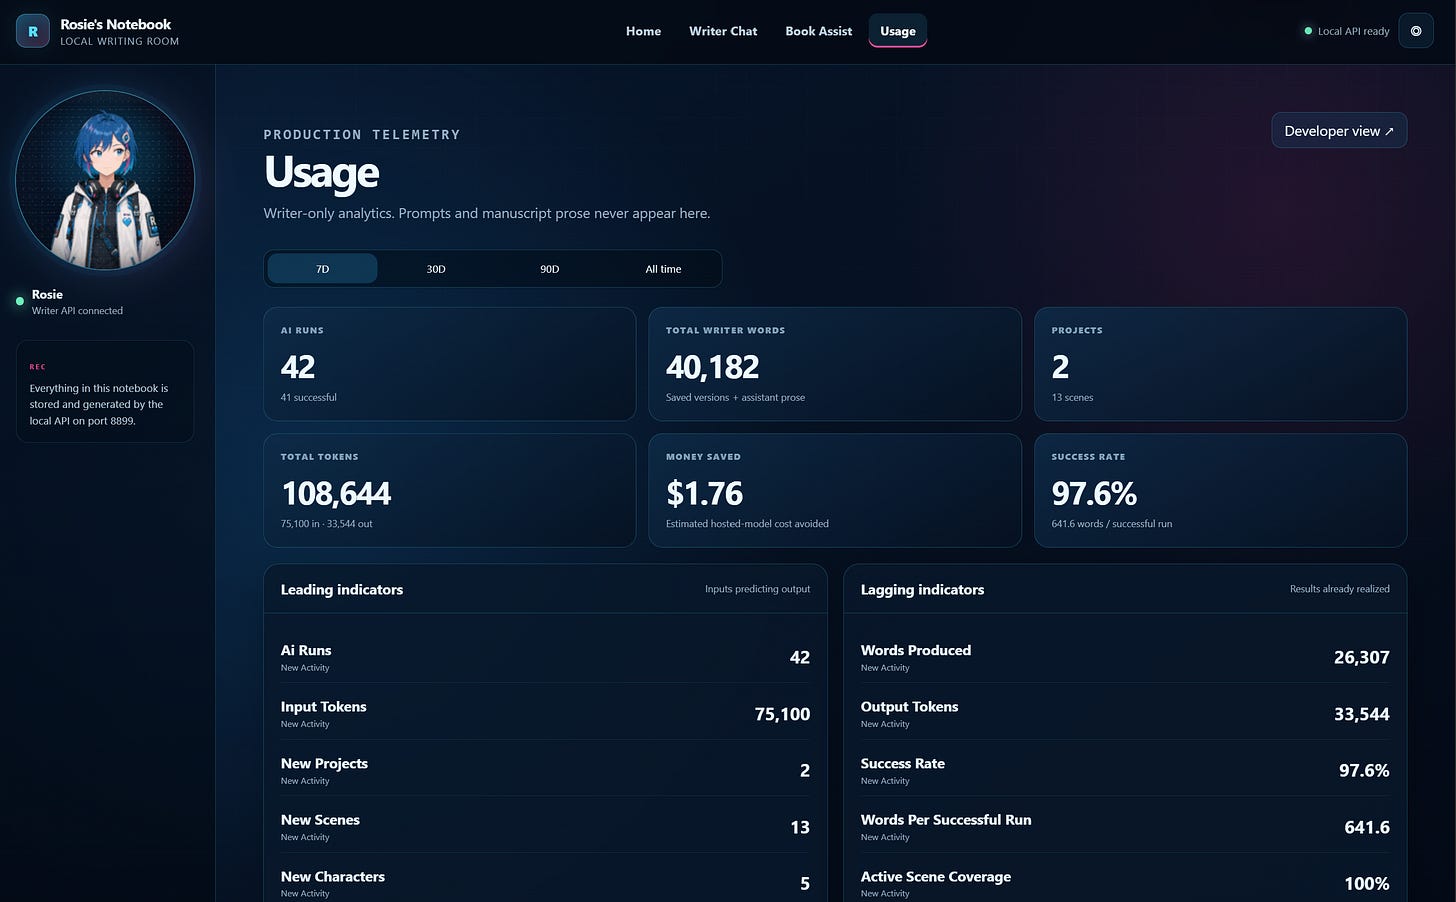
Task: Click the Ai Runs label in Leading indicators
Action: coord(306,650)
